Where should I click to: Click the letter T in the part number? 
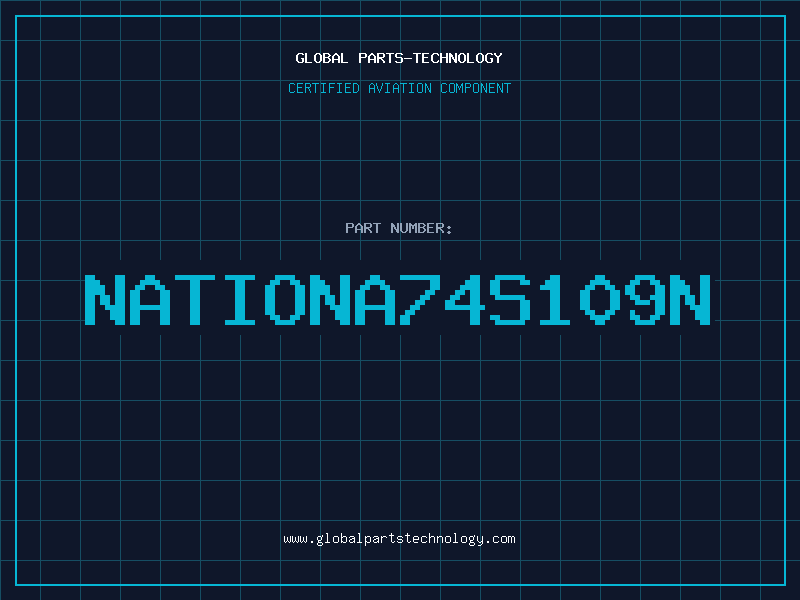pos(195,299)
